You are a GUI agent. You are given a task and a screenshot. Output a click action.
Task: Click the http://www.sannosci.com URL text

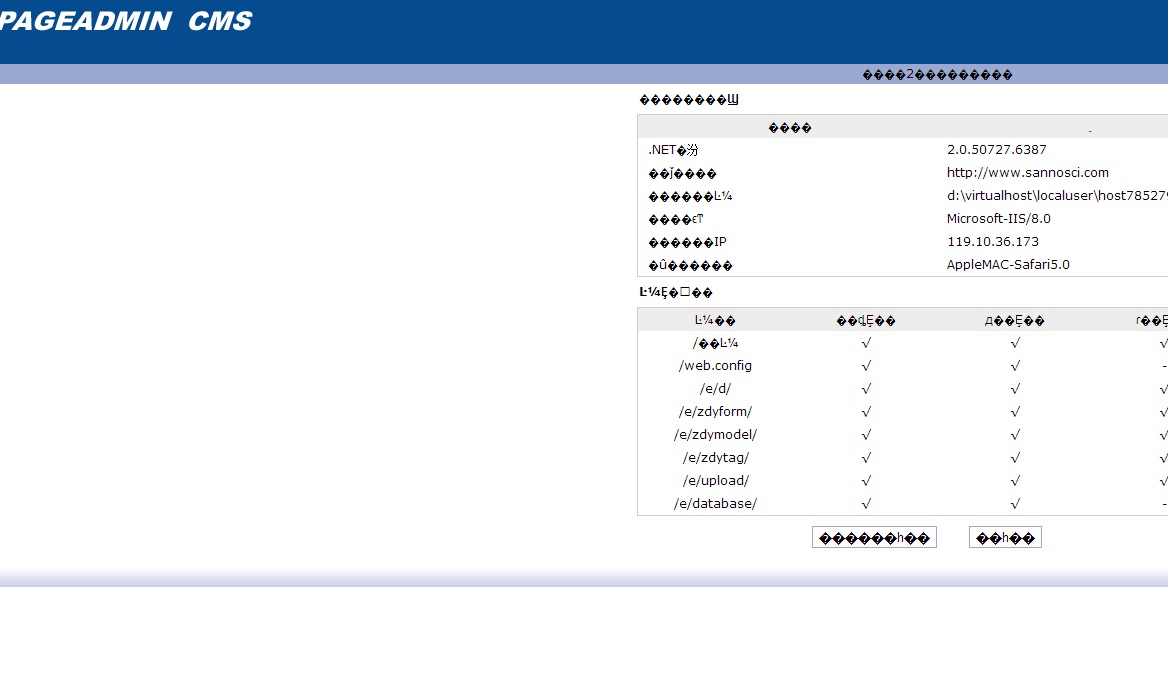1027,173
